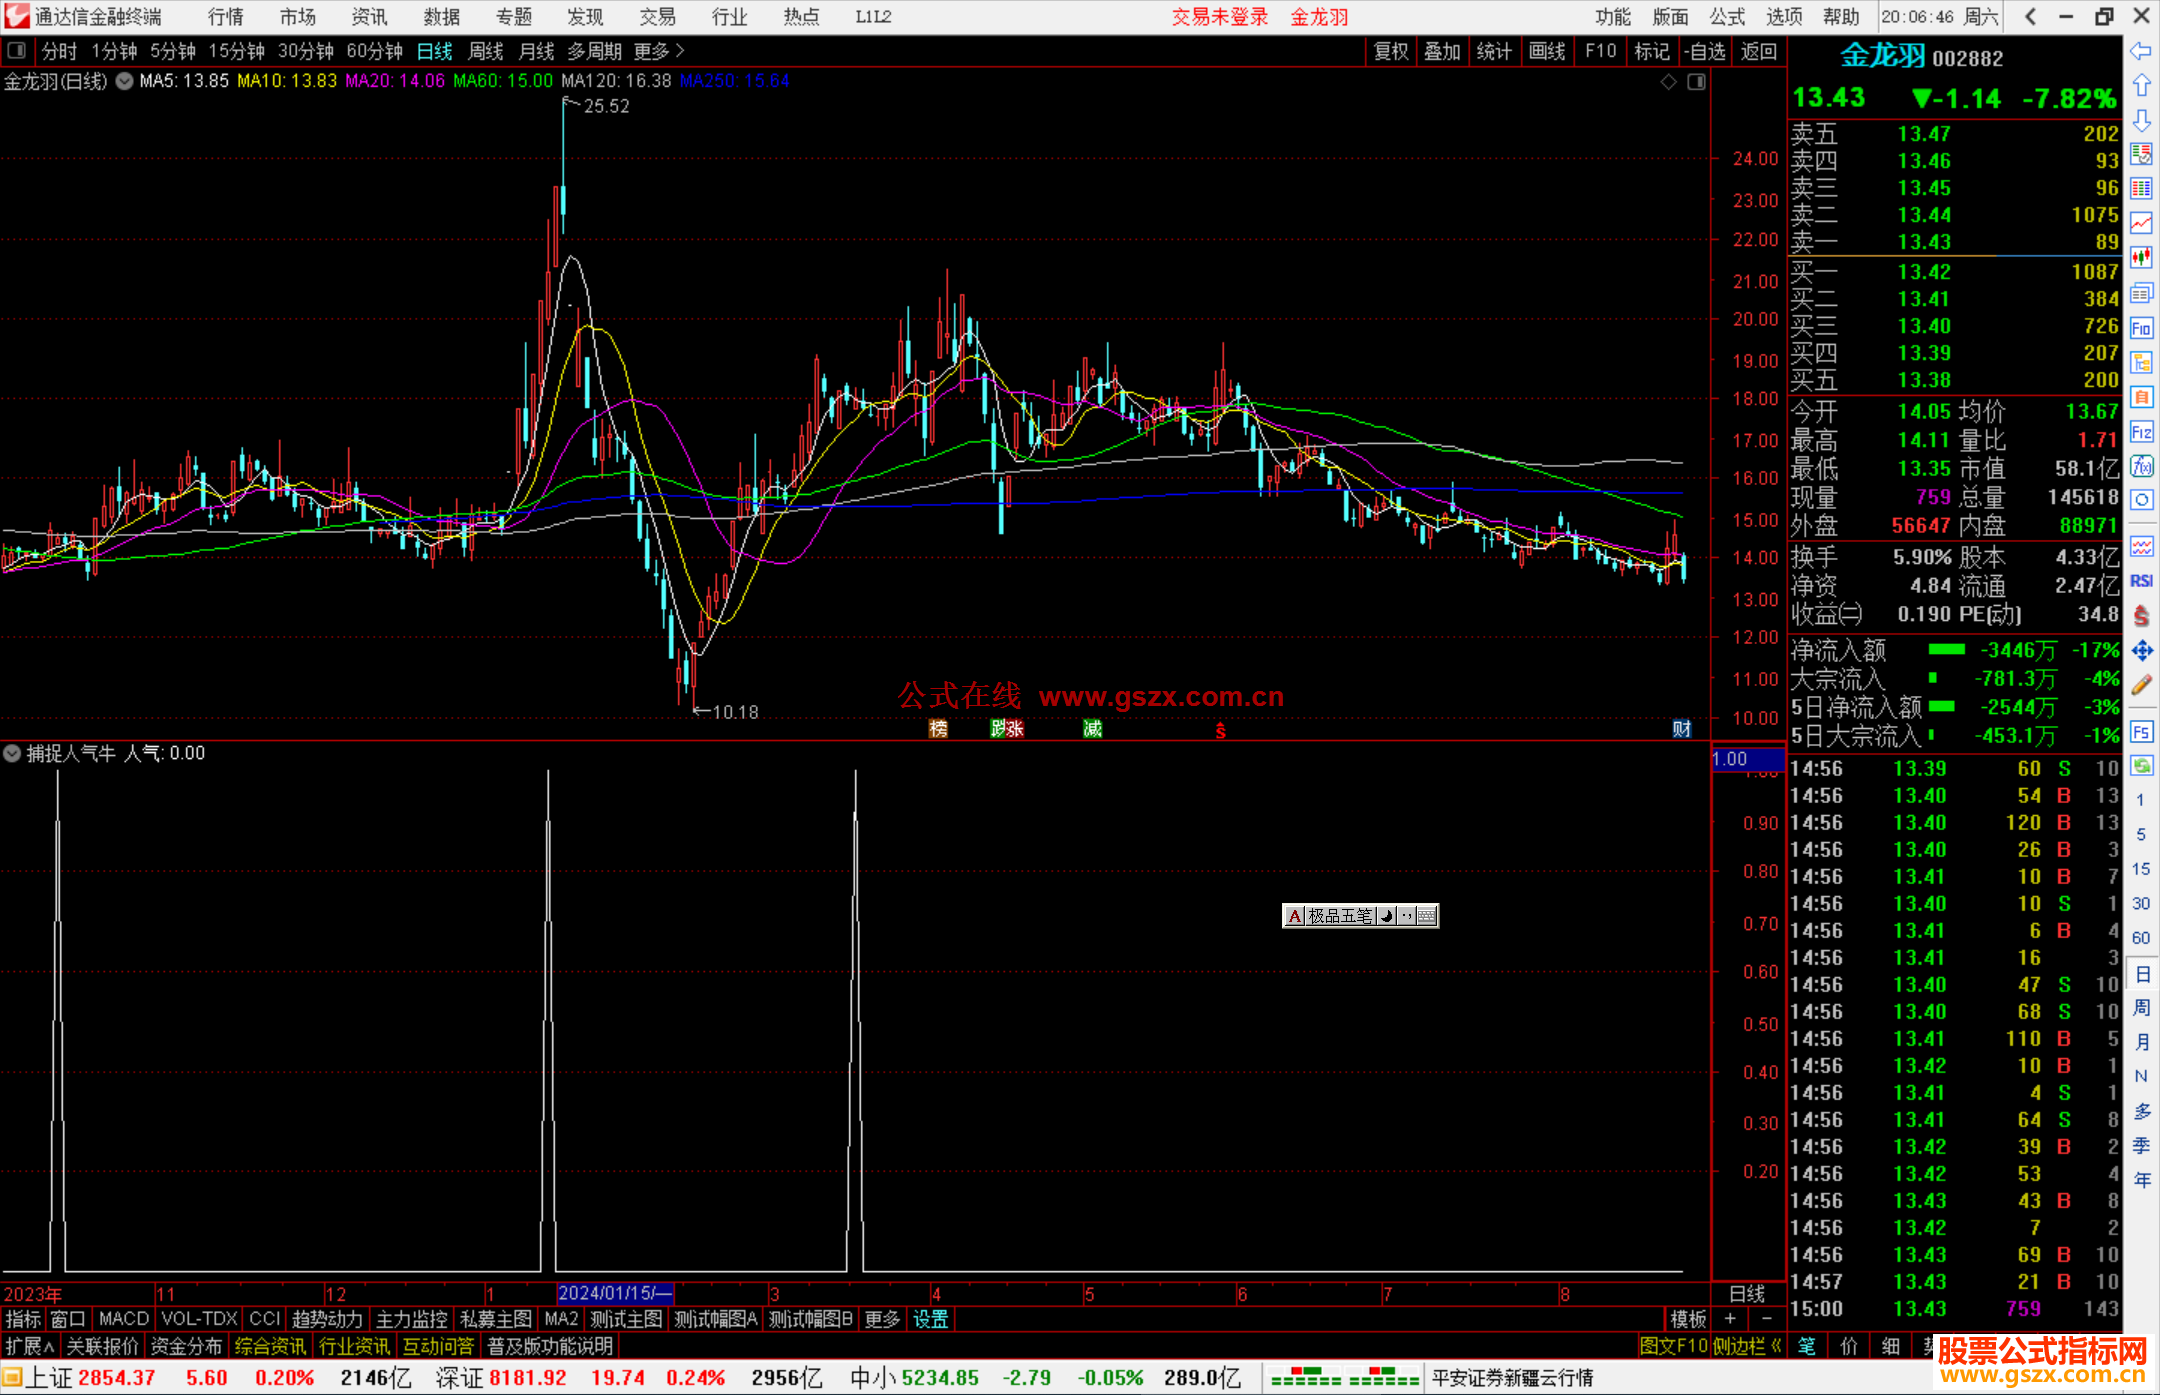Click the 2024/01/15 date marker on timeline
The width and height of the screenshot is (2160, 1395).
(615, 1293)
